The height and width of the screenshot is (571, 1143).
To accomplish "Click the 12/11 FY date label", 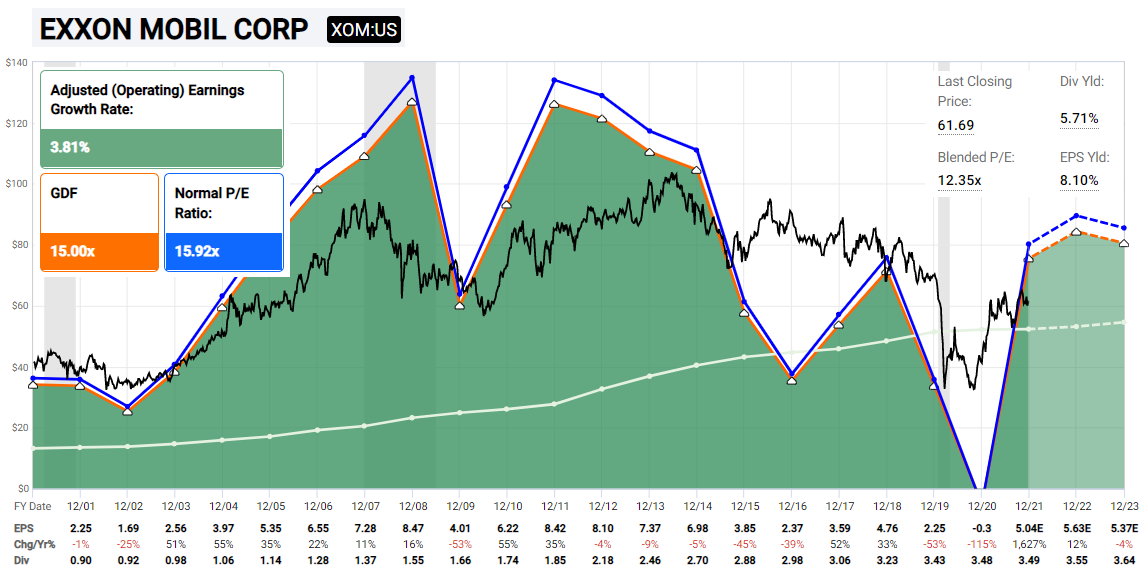I will point(555,505).
